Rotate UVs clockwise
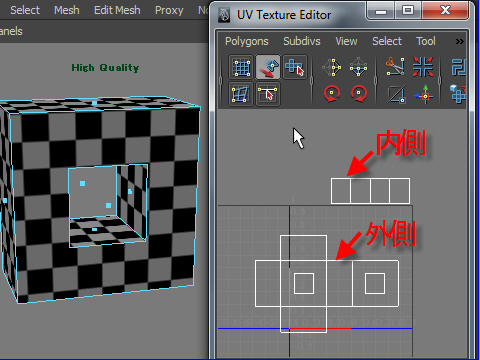The image size is (480, 360). pyautogui.click(x=359, y=94)
